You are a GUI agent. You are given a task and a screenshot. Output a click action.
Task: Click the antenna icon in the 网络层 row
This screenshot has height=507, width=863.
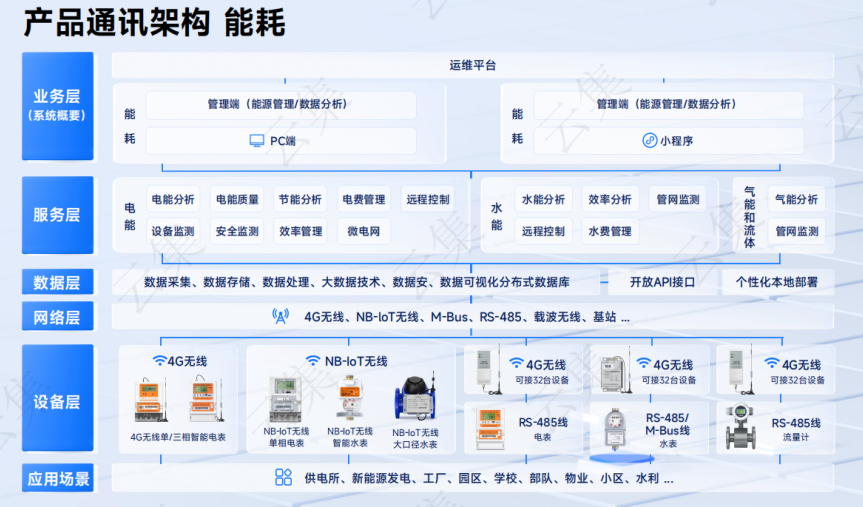[281, 317]
